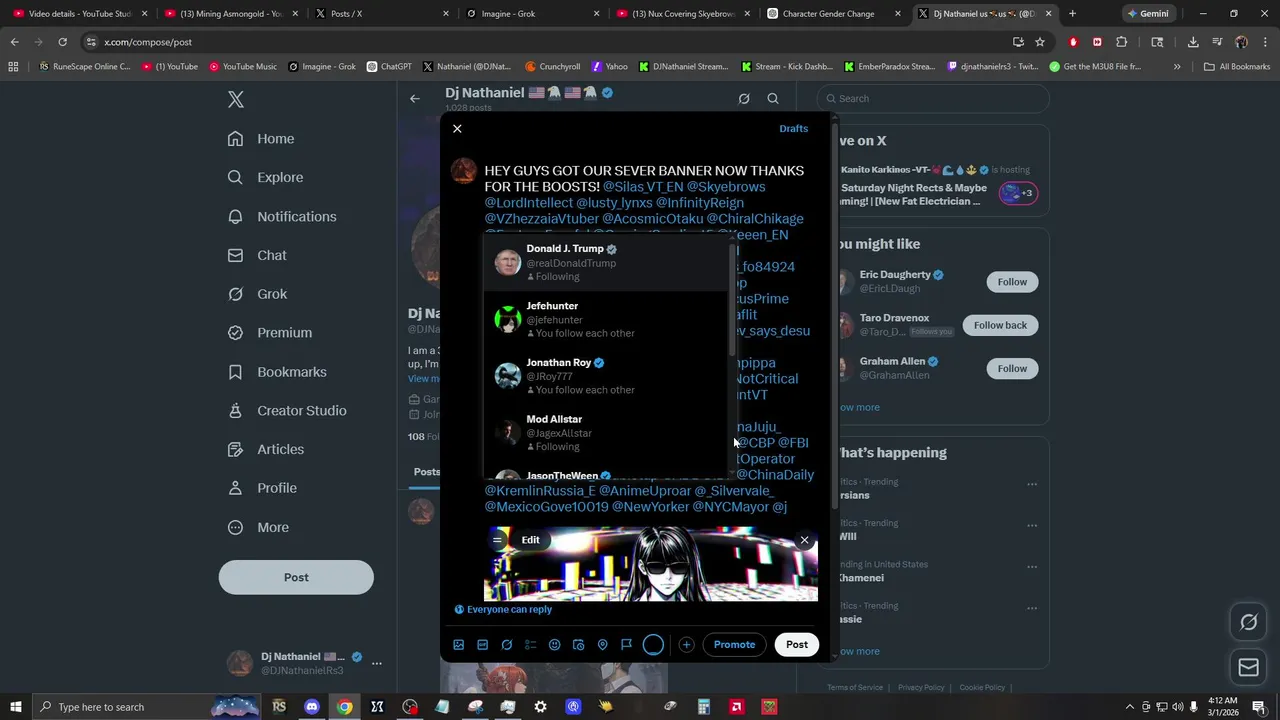Close the compose post dialog
Screen dimensions: 1280x720
click(x=457, y=129)
